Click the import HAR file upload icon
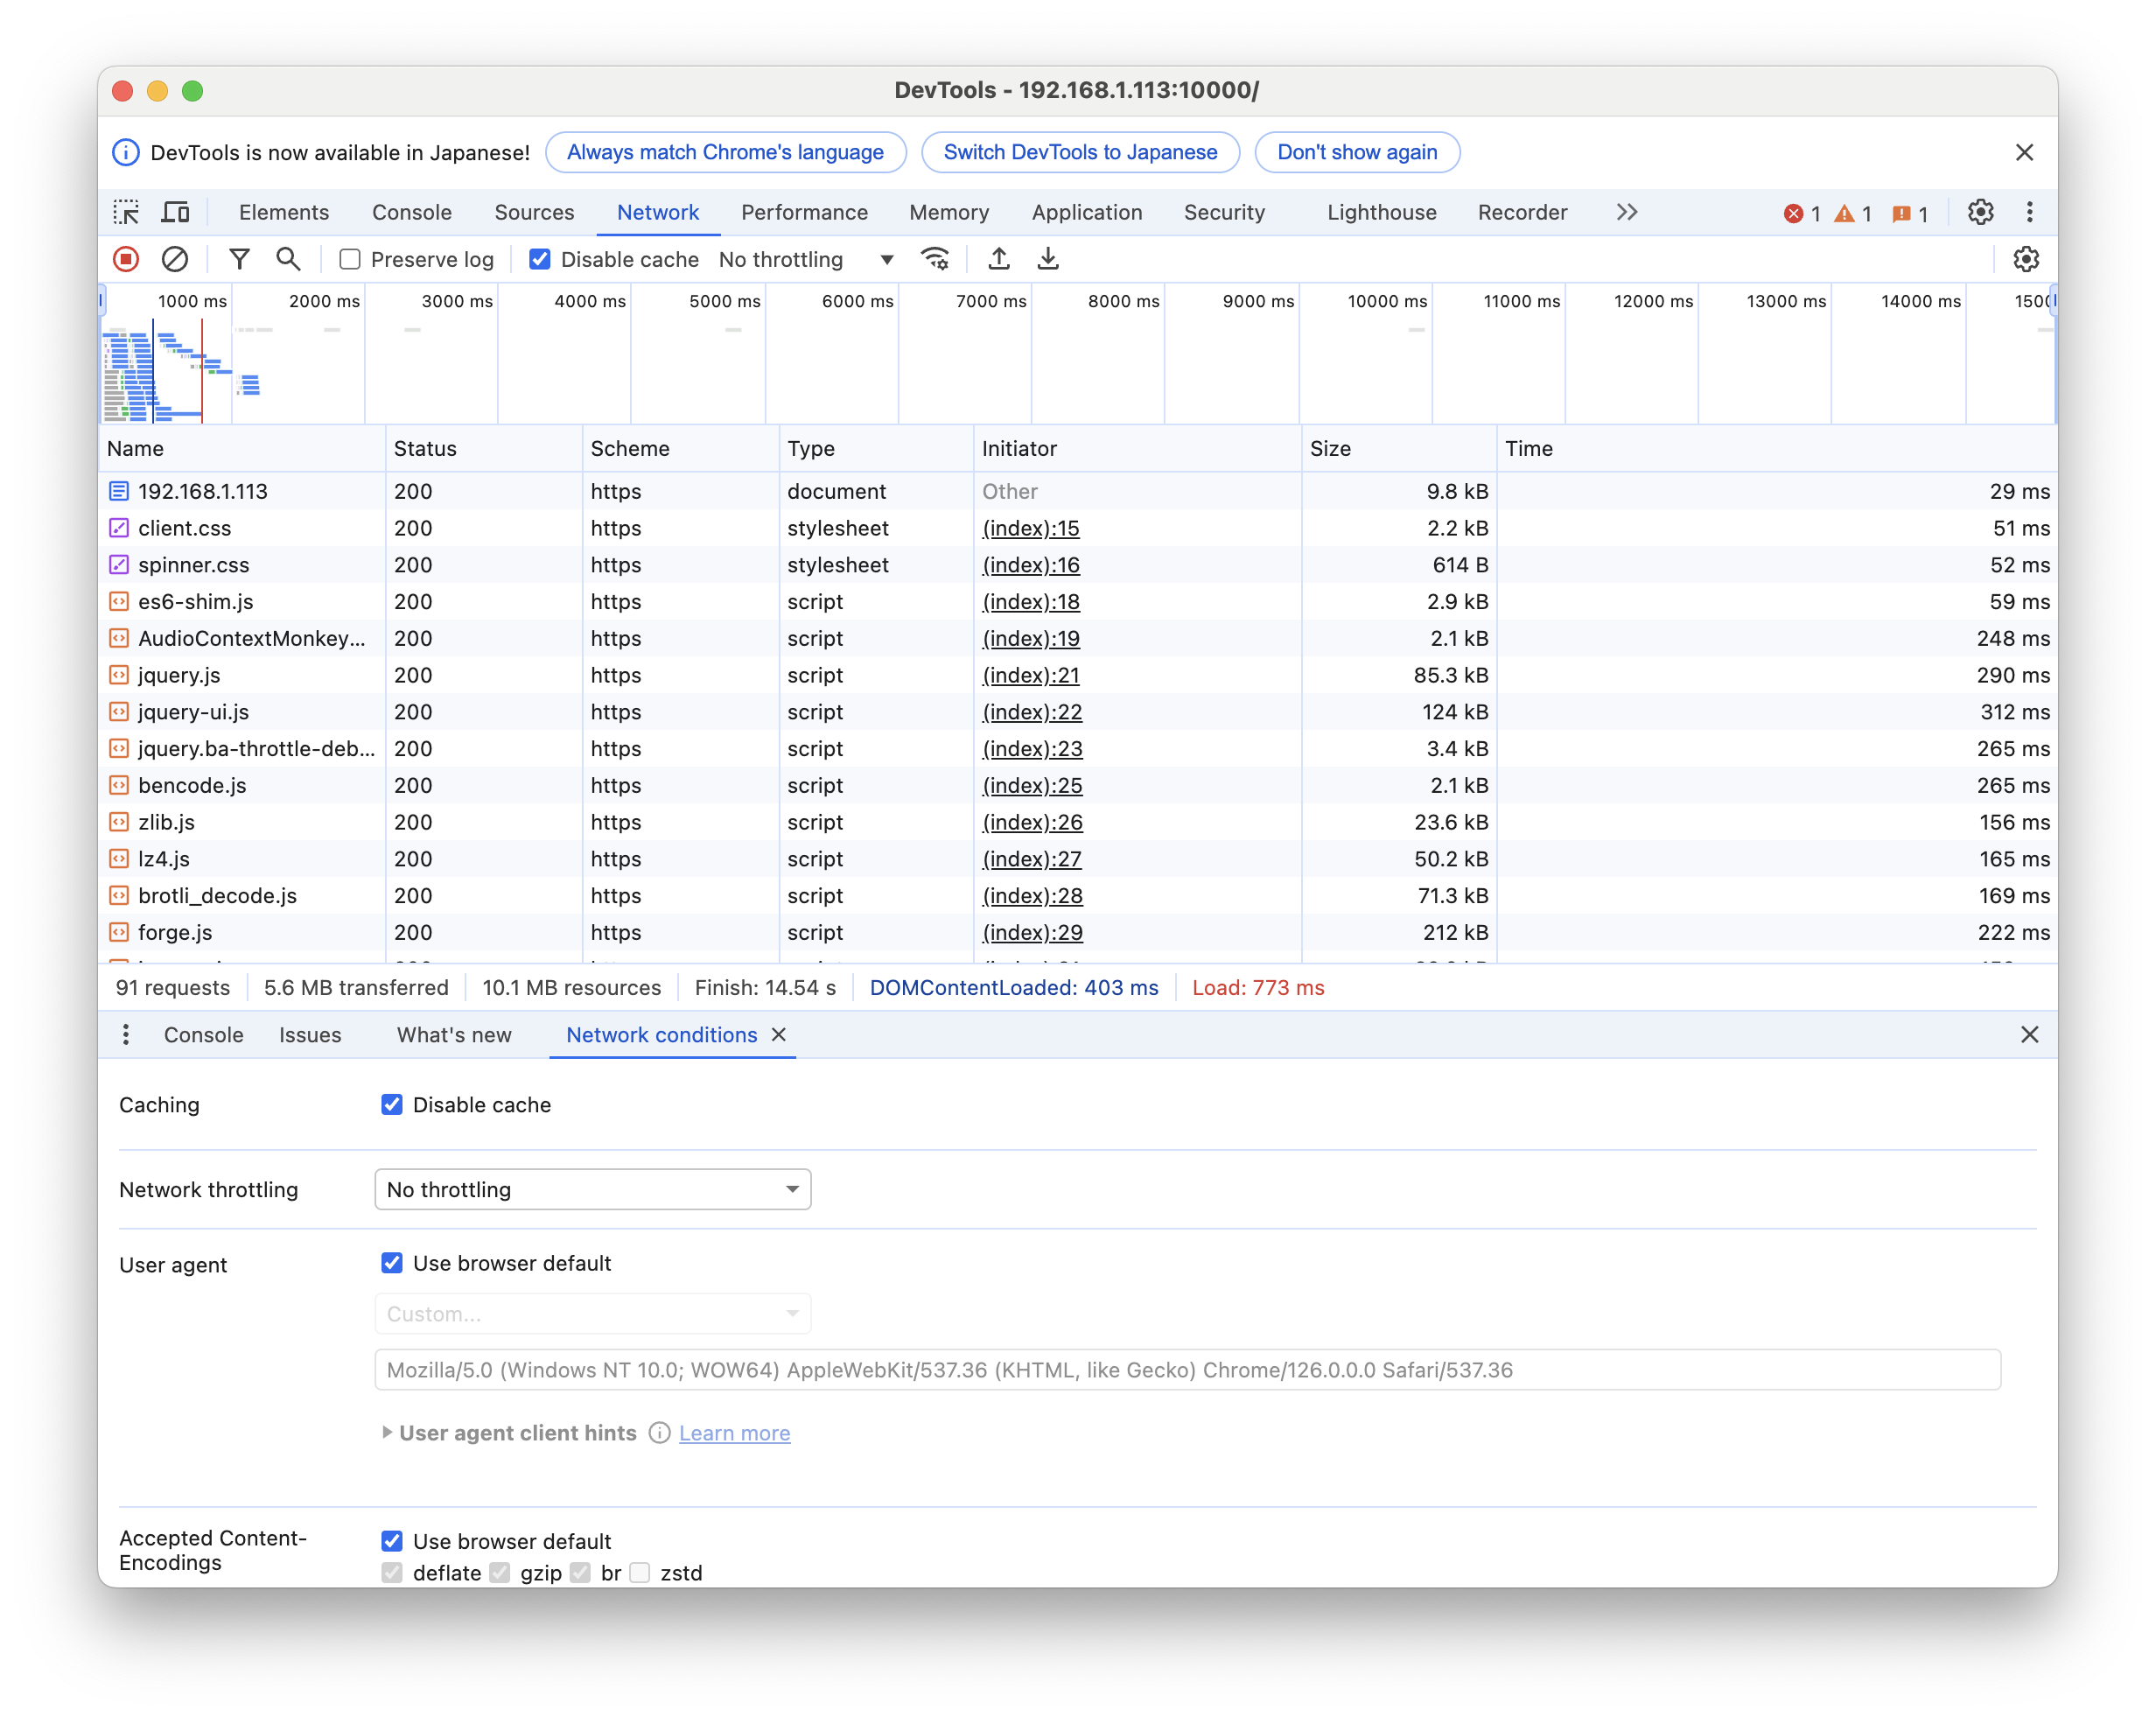This screenshot has width=2156, height=1717. click(998, 260)
